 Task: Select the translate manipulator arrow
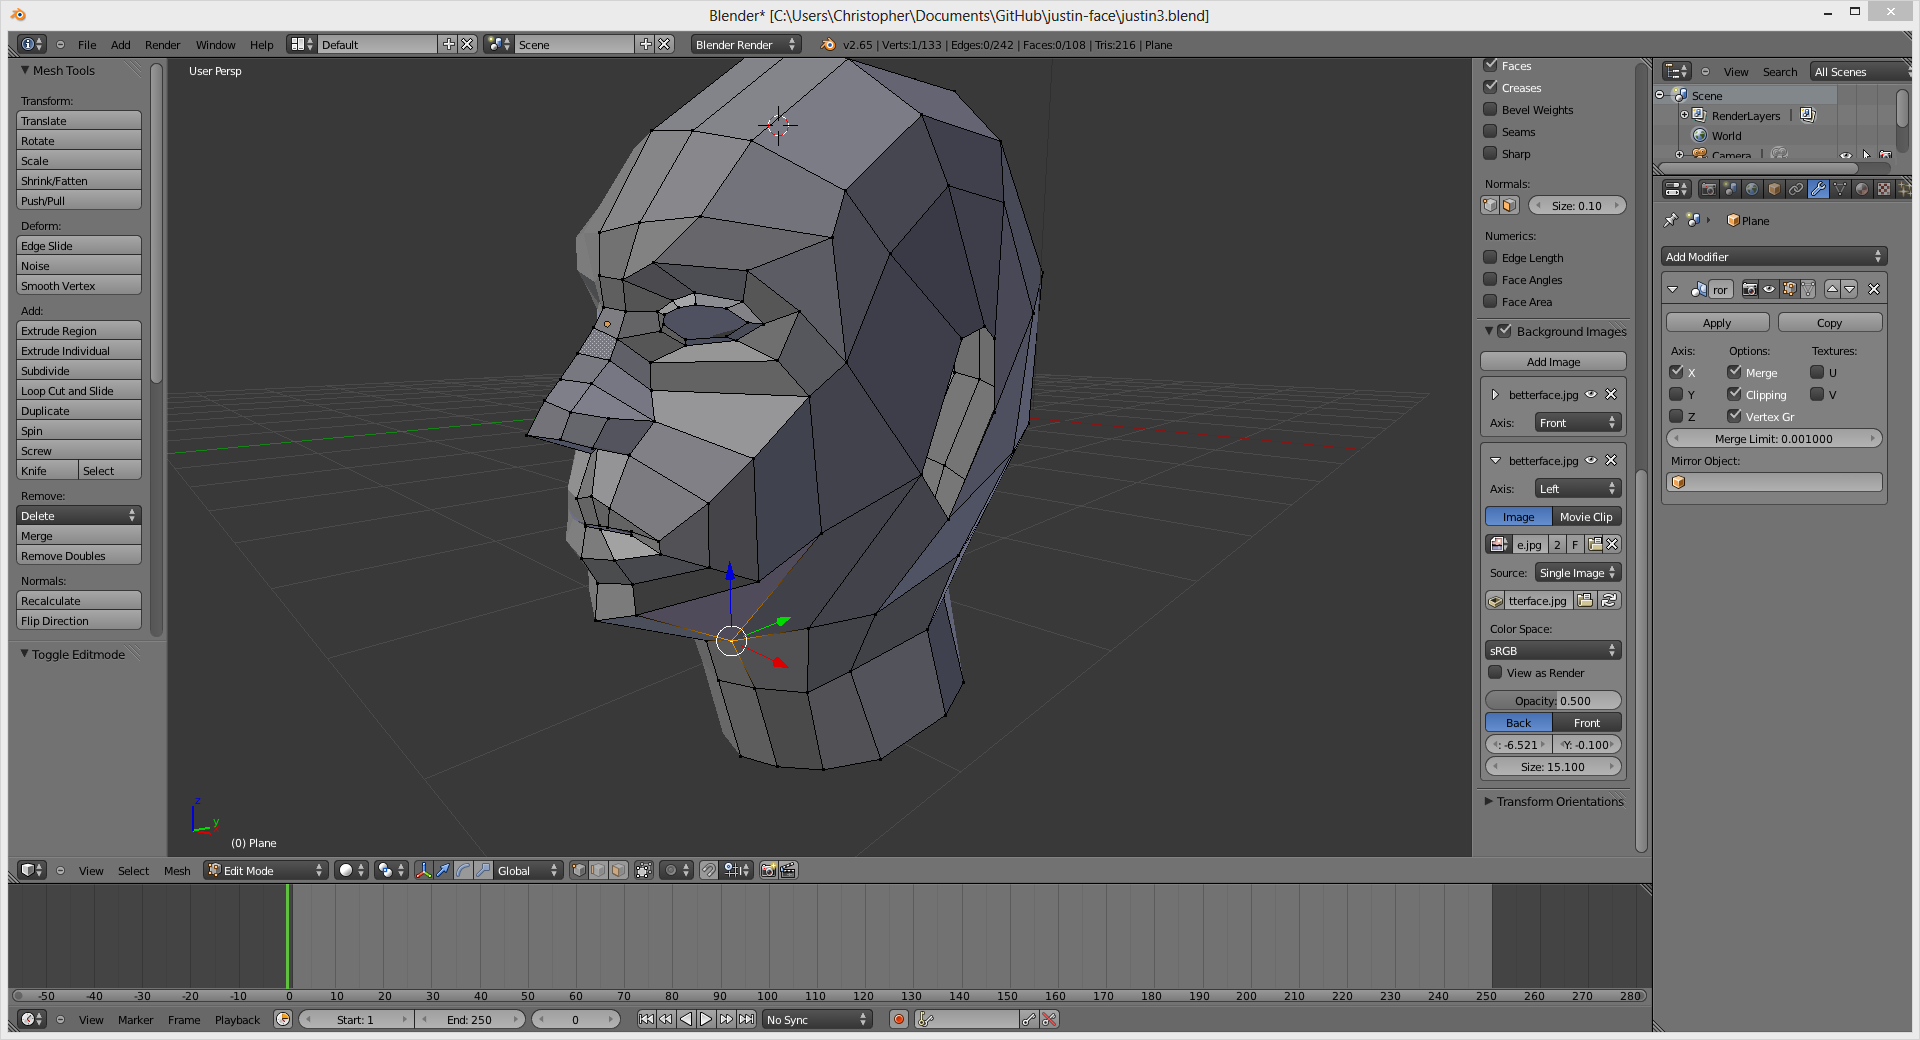pos(443,870)
